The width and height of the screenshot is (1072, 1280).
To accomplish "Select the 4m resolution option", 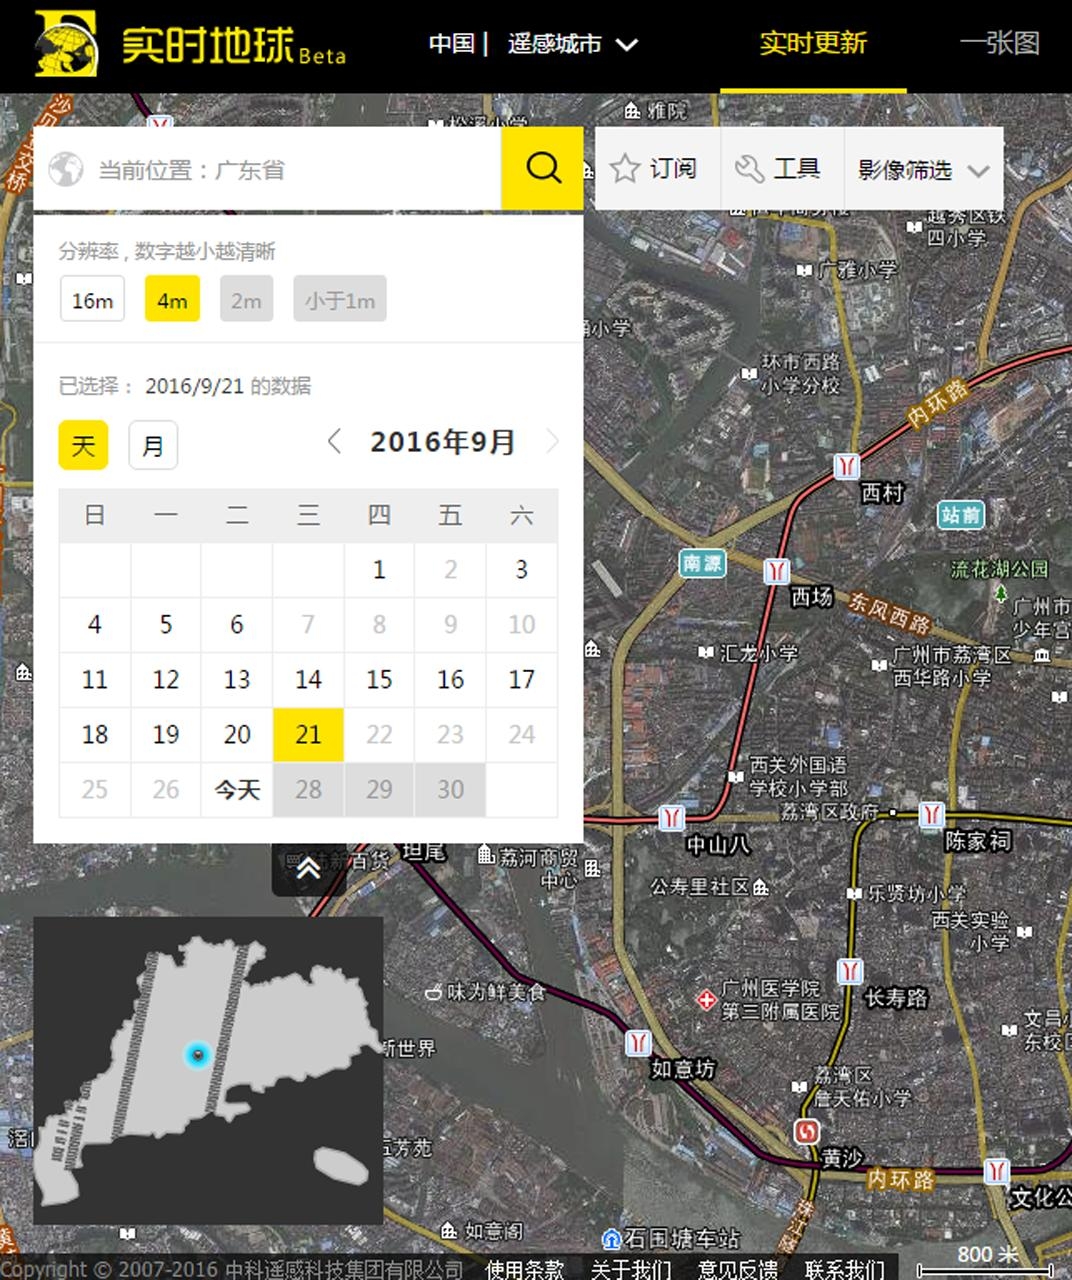I will pos(172,300).
